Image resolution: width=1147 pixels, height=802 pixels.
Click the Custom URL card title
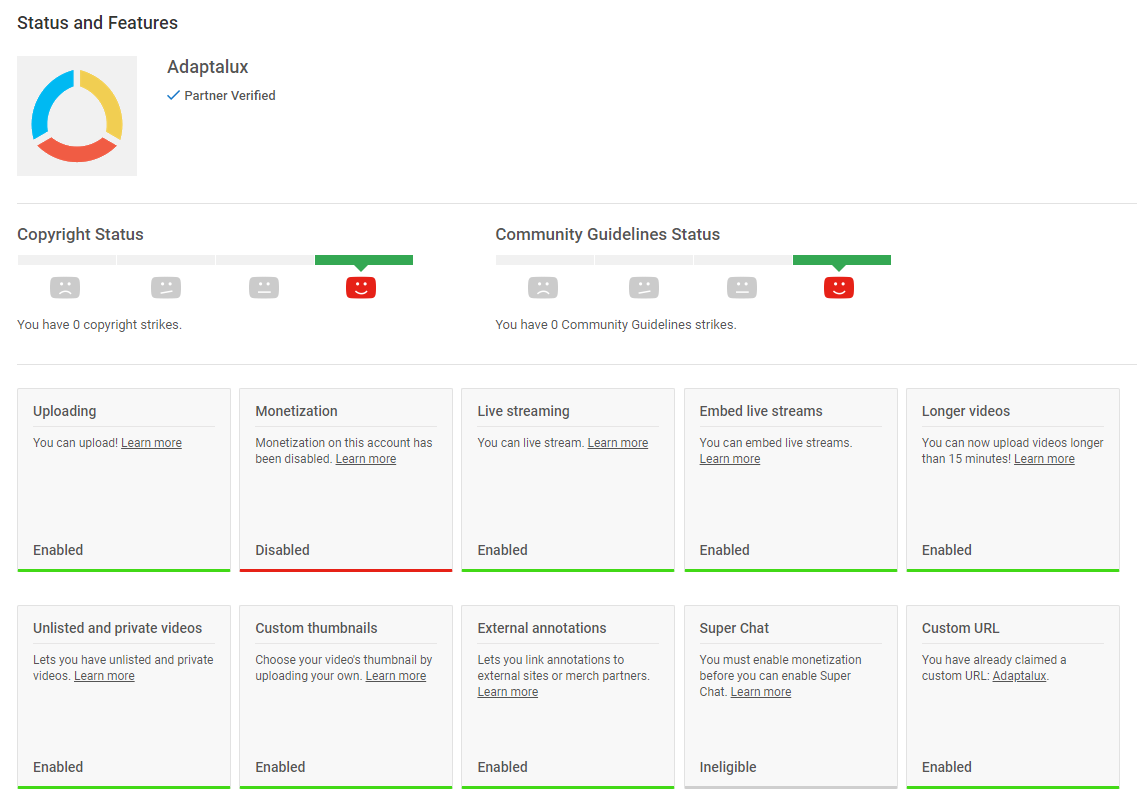pyautogui.click(x=960, y=629)
